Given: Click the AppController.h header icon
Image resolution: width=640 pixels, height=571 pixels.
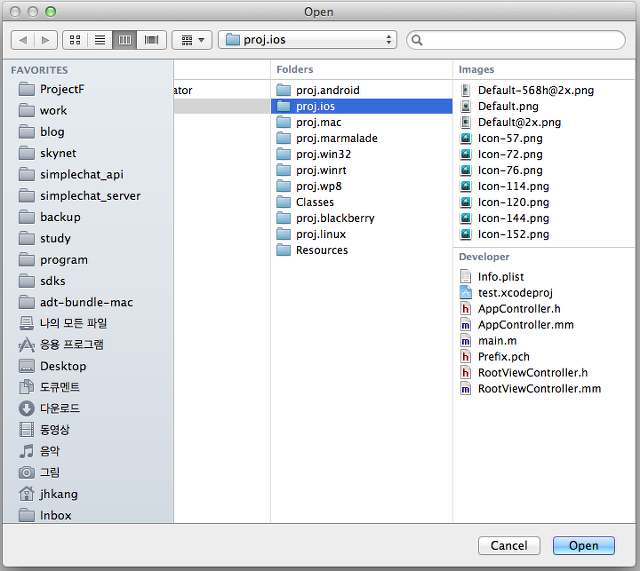Looking at the screenshot, I should click(465, 309).
